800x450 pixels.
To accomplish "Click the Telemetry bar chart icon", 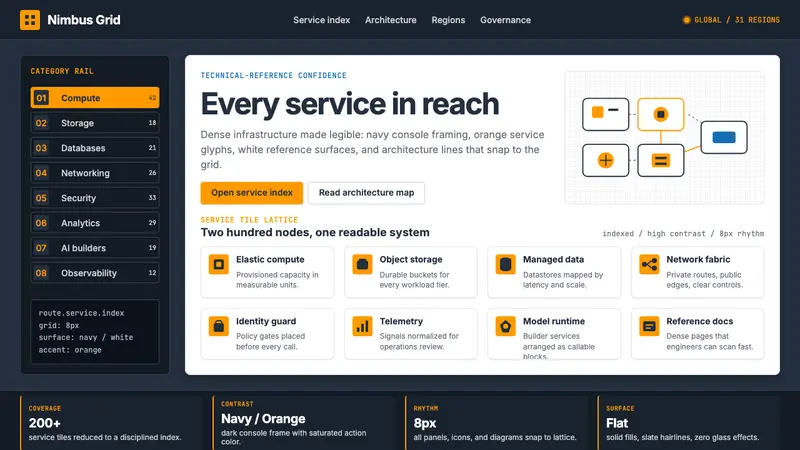I will [x=362, y=326].
